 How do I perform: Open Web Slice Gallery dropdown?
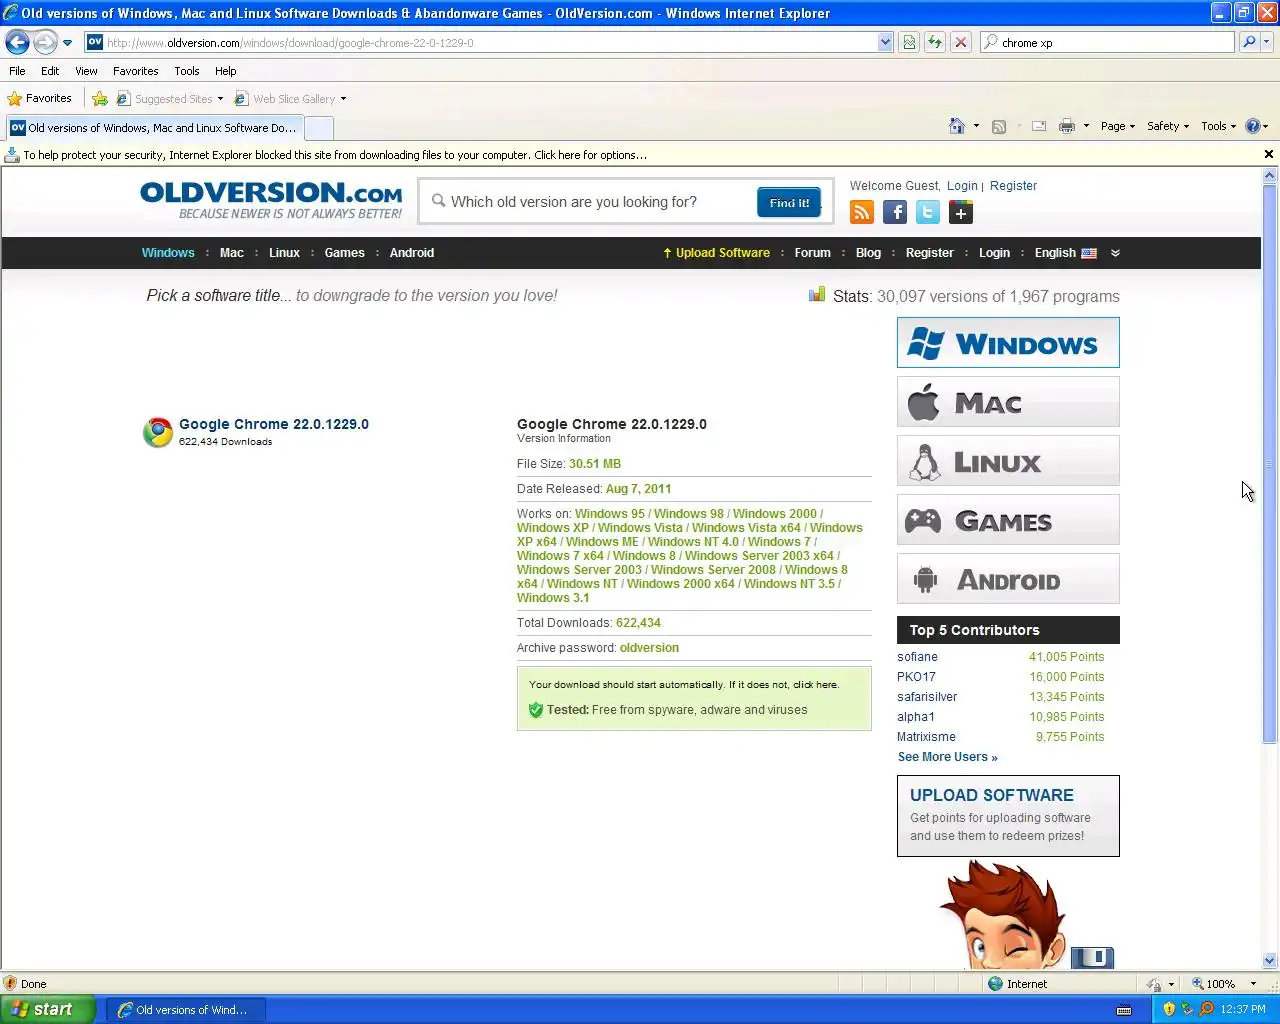290,98
